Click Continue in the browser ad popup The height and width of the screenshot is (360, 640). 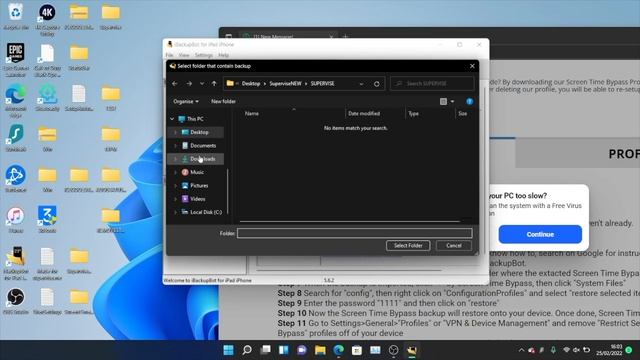(540, 234)
